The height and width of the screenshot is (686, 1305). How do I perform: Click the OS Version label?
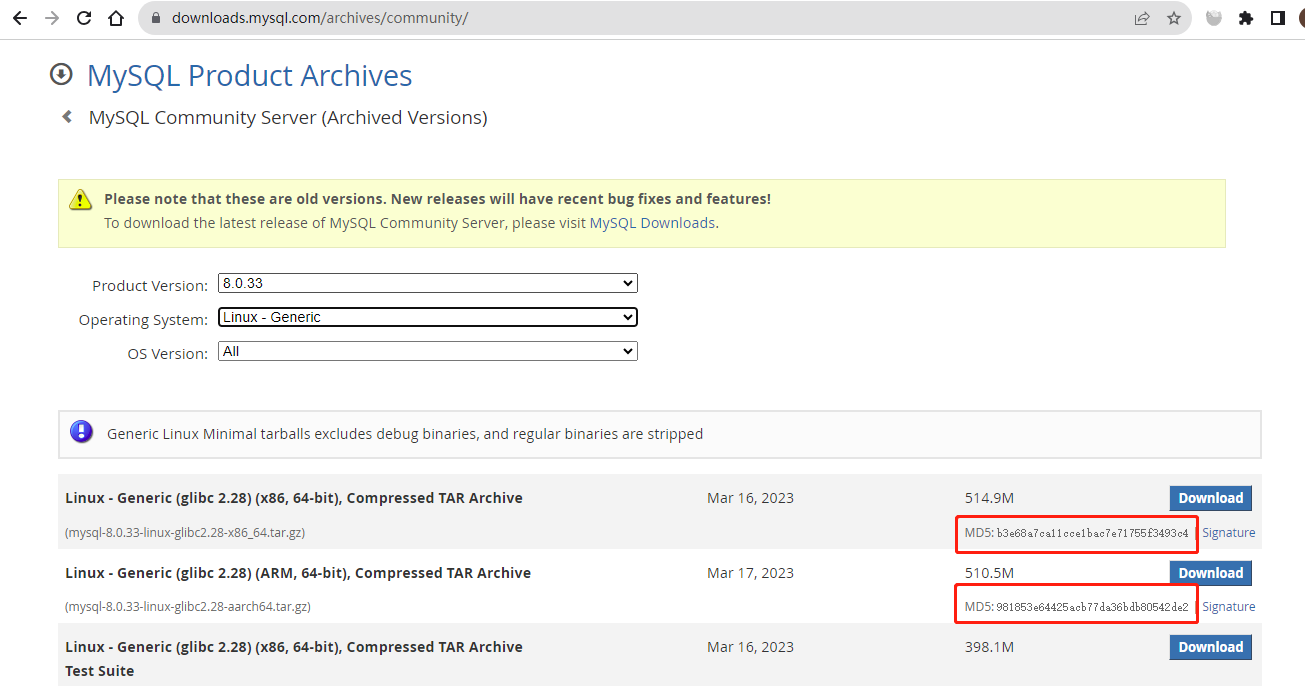coord(167,354)
